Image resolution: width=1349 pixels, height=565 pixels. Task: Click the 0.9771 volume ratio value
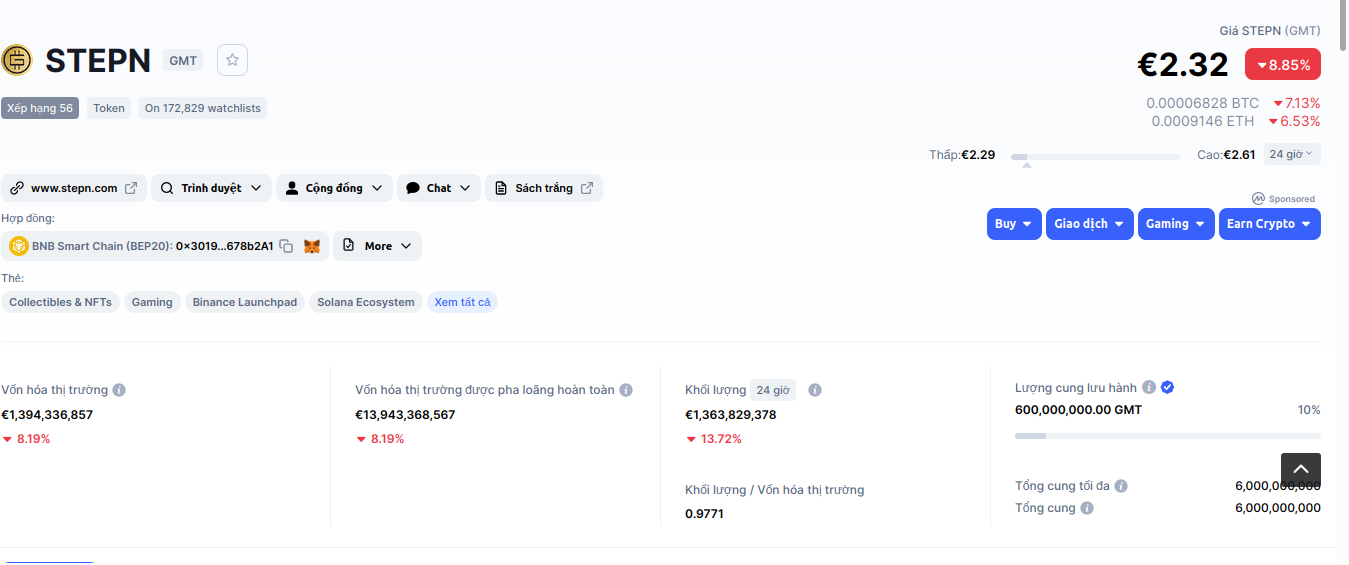704,514
